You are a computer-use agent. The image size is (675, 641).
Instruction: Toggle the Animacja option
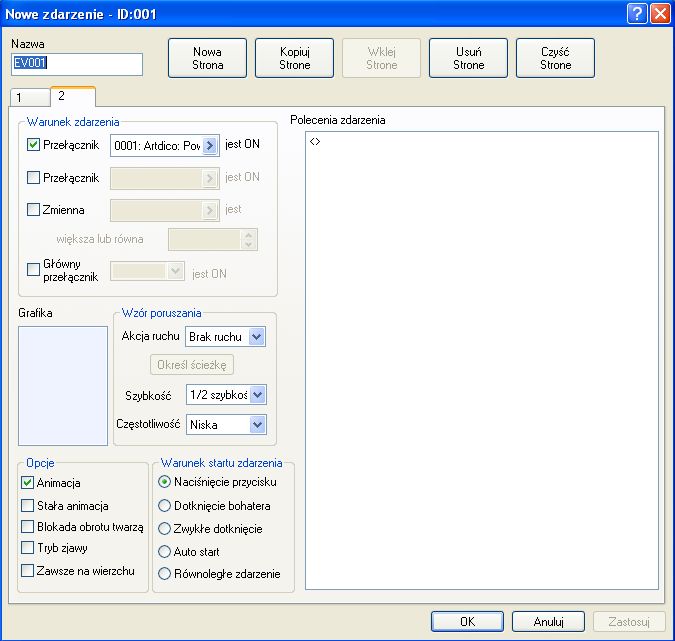[x=28, y=483]
